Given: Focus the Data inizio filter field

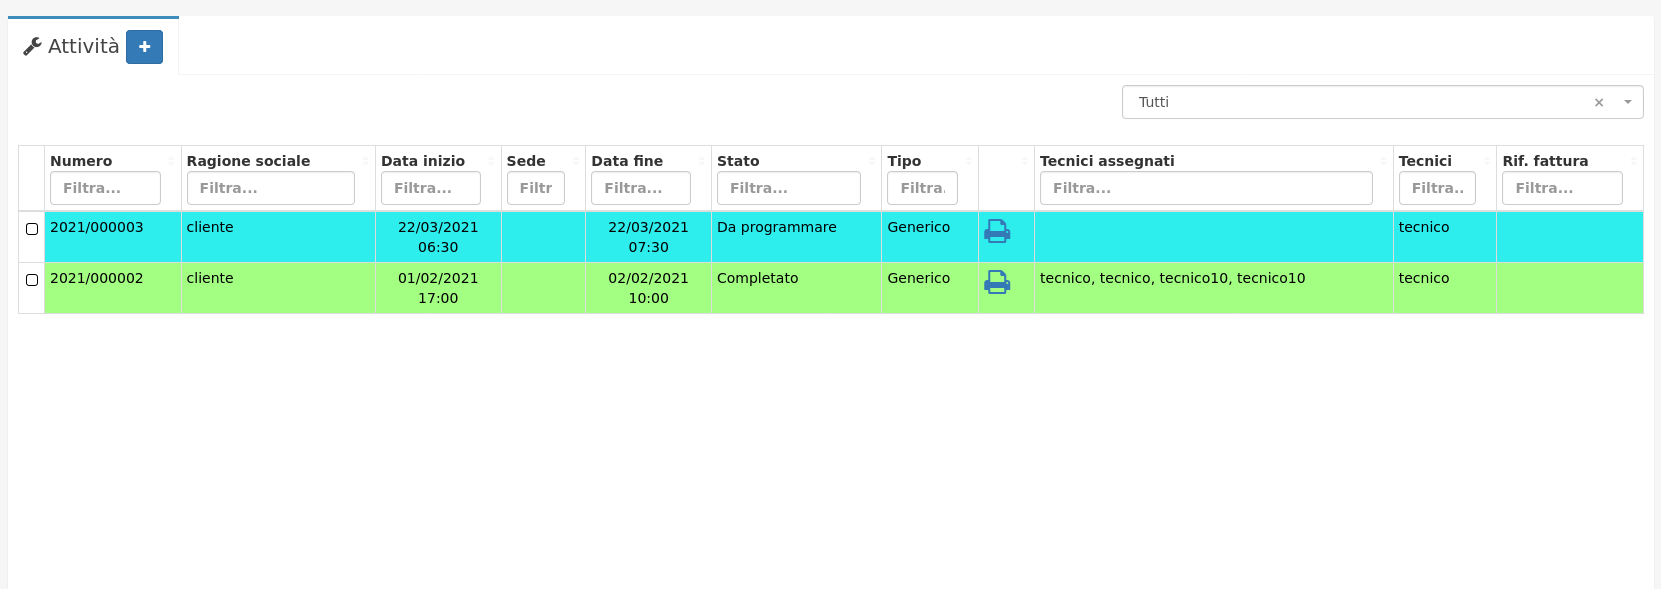Looking at the screenshot, I should (430, 188).
